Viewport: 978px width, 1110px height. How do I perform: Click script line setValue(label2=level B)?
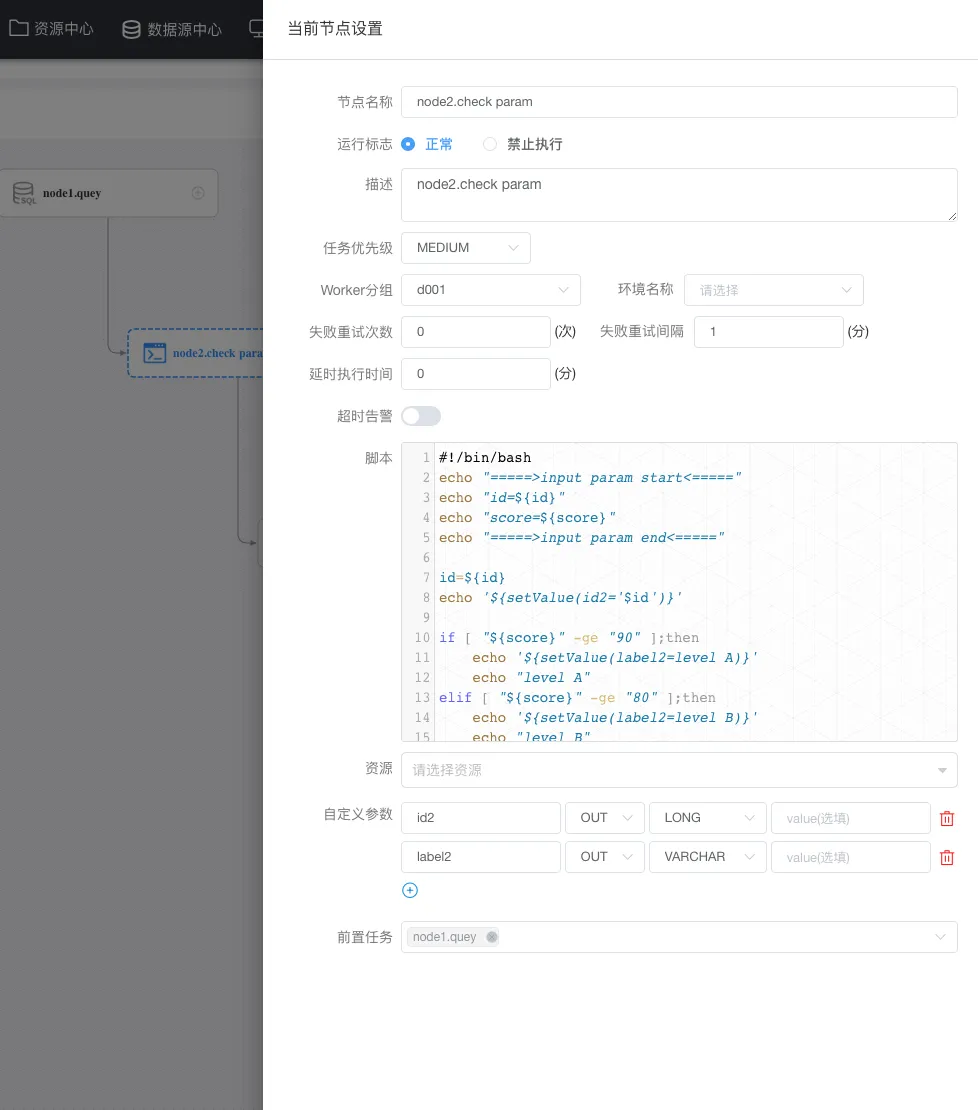615,717
